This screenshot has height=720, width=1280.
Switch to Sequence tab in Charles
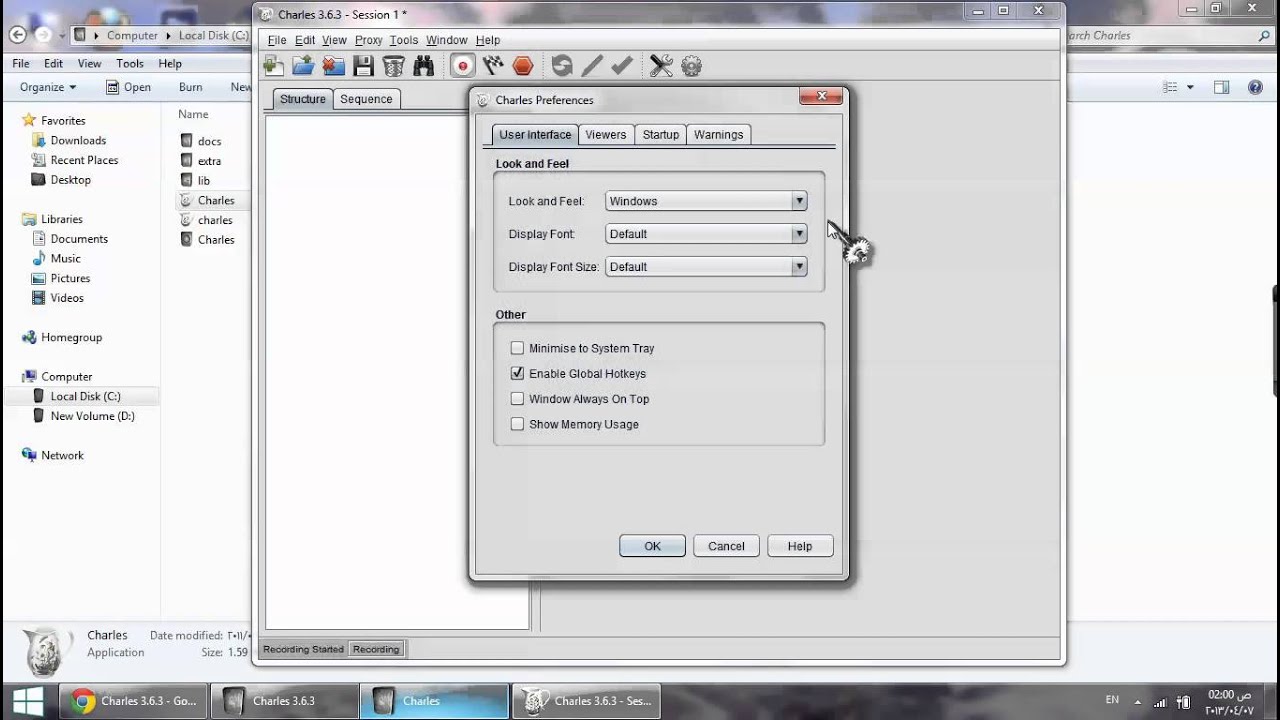366,99
